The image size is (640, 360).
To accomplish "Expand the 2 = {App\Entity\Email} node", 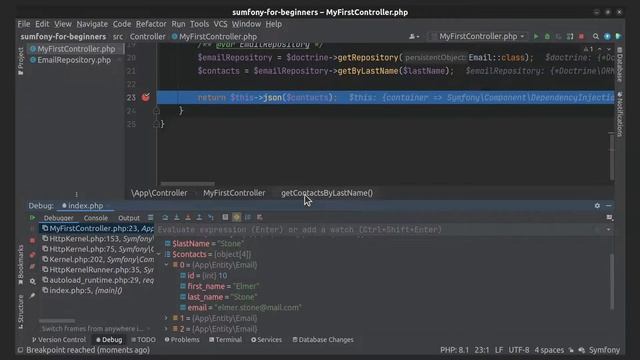I will point(167,329).
